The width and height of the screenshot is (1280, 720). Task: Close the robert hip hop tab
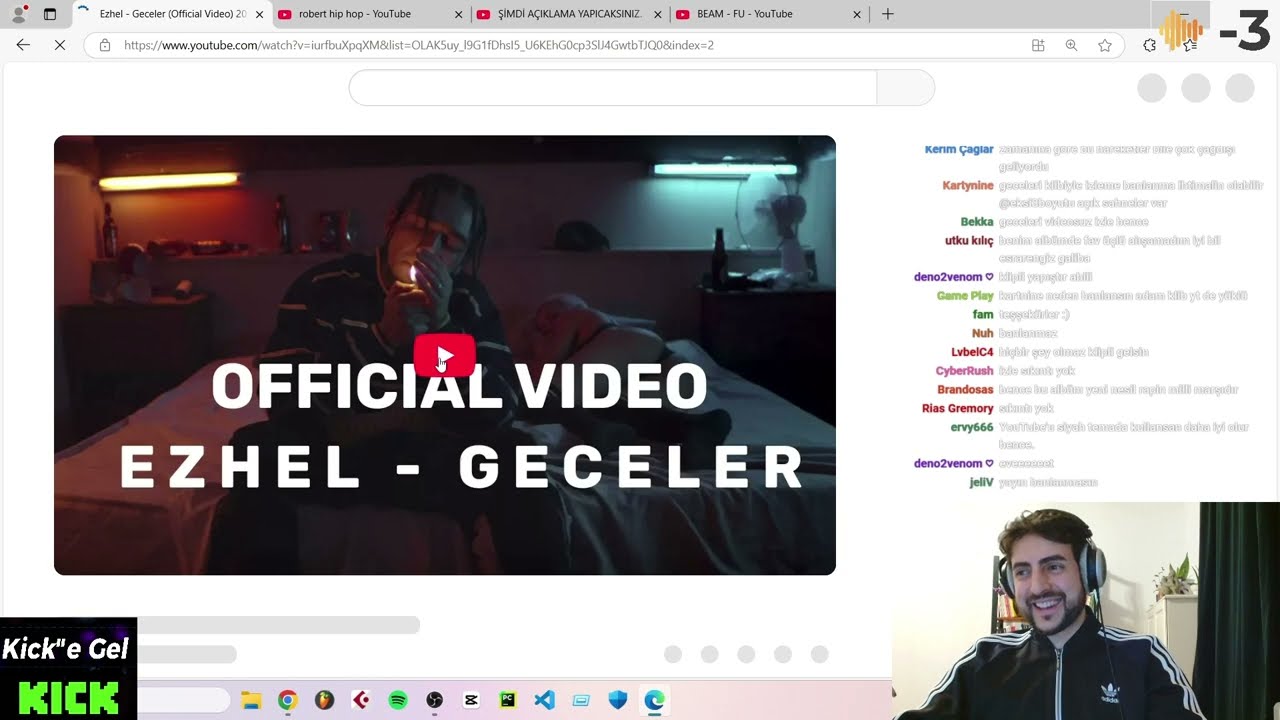point(459,14)
